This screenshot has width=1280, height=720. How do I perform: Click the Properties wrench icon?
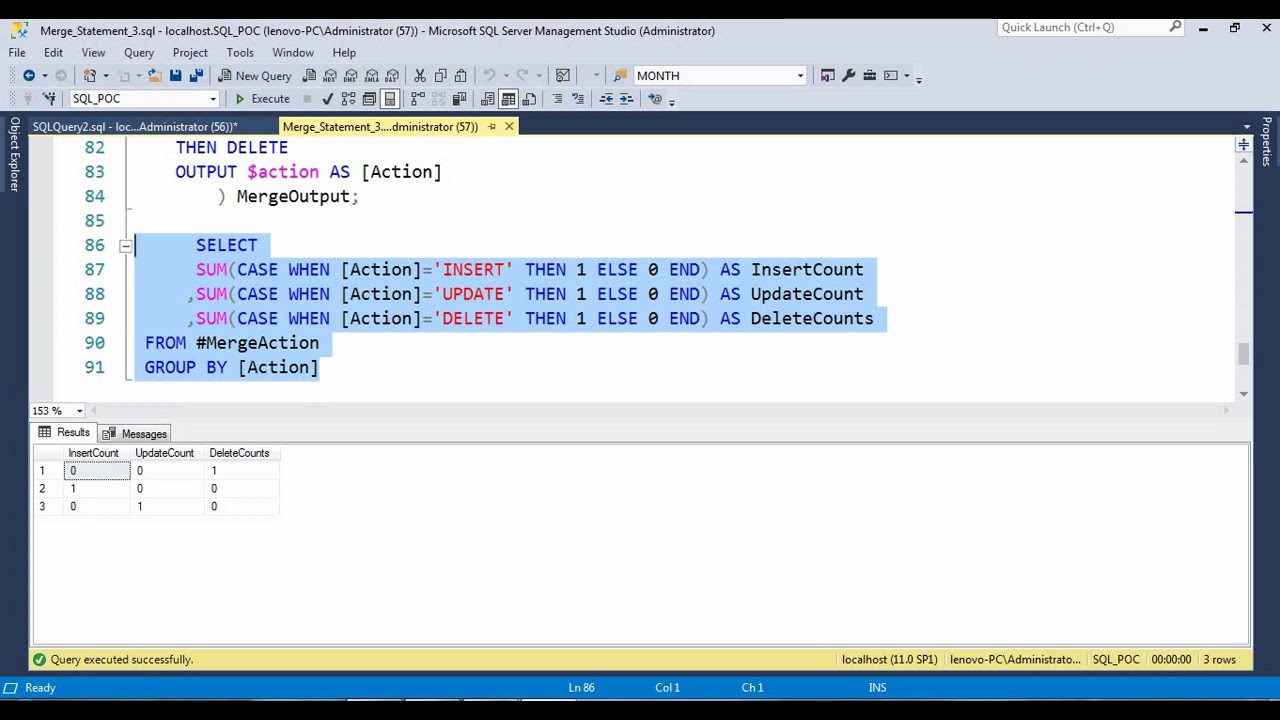848,75
